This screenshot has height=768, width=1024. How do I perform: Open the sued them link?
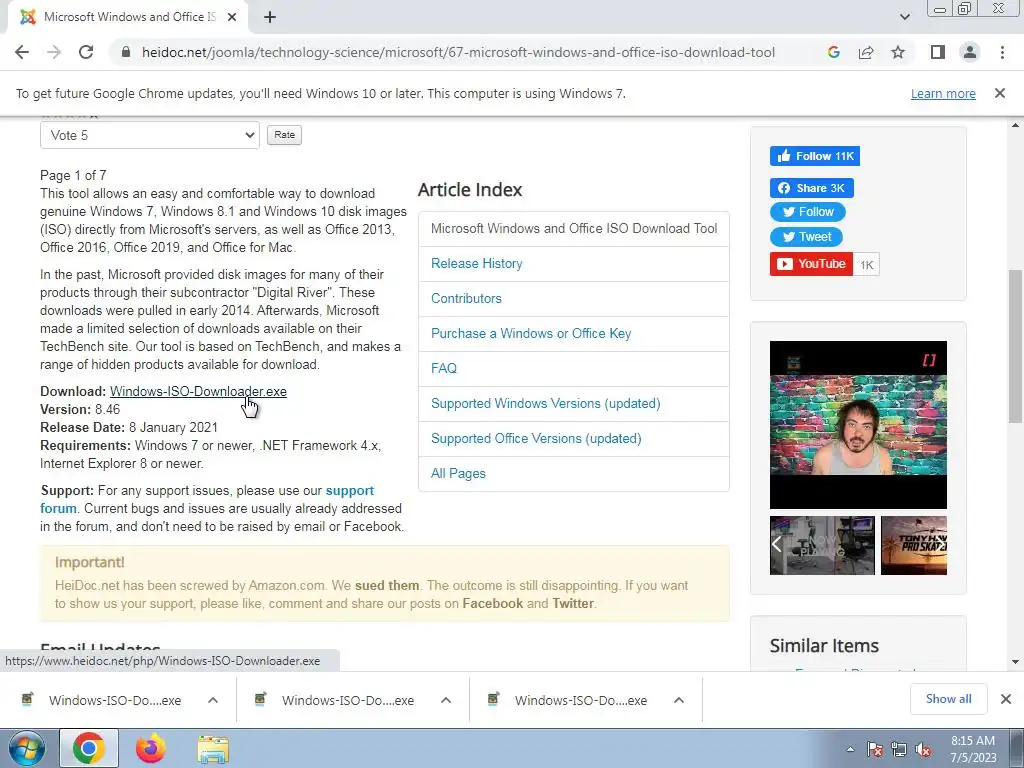pyautogui.click(x=387, y=585)
